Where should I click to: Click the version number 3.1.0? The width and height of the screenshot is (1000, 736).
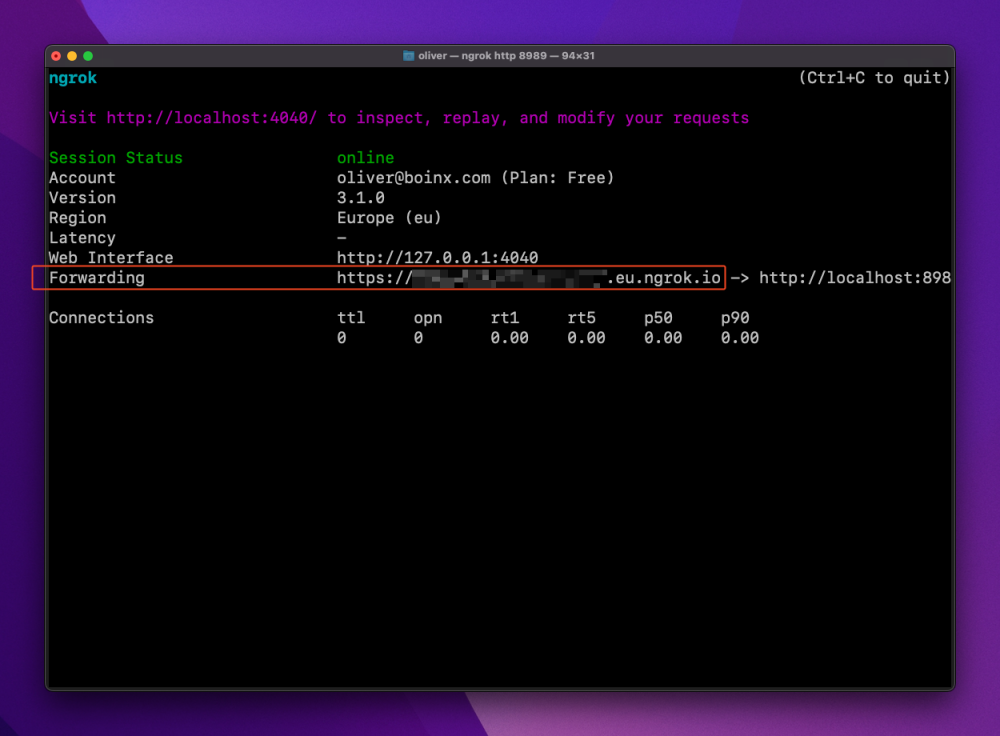click(361, 198)
